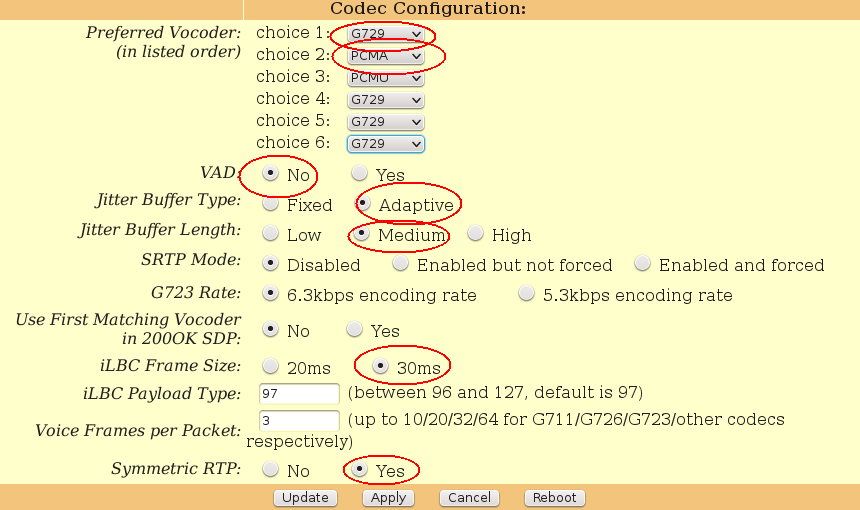
Task: Click the Apply button
Action: (x=388, y=498)
